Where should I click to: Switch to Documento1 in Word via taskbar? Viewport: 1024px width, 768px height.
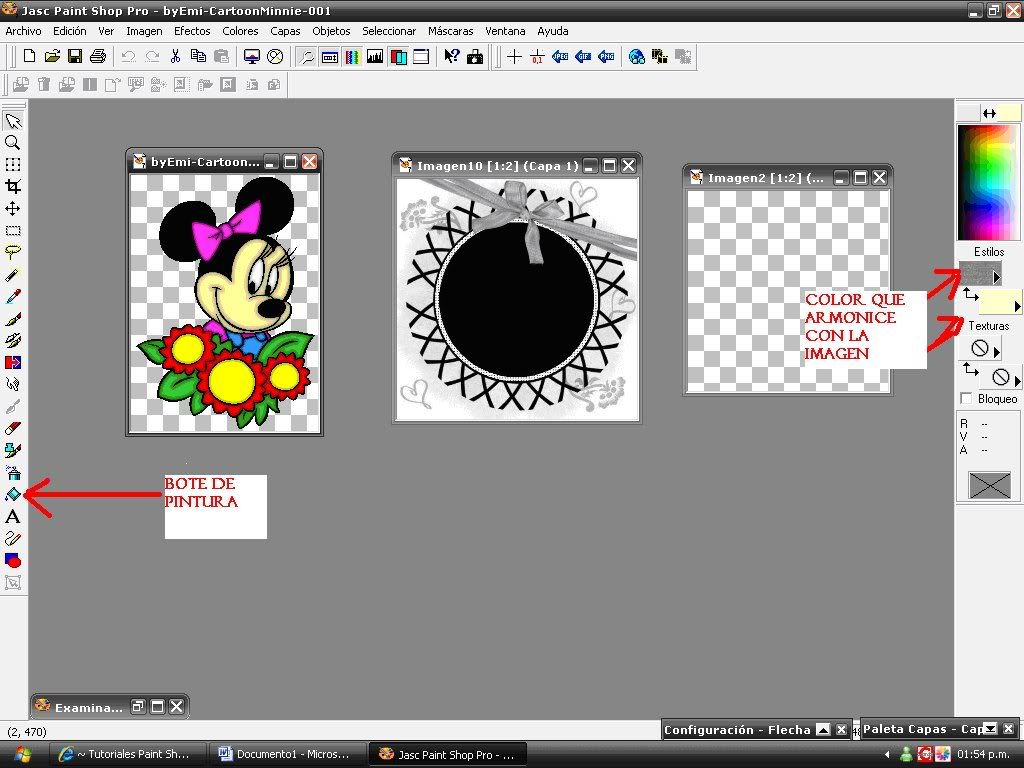tap(285, 755)
